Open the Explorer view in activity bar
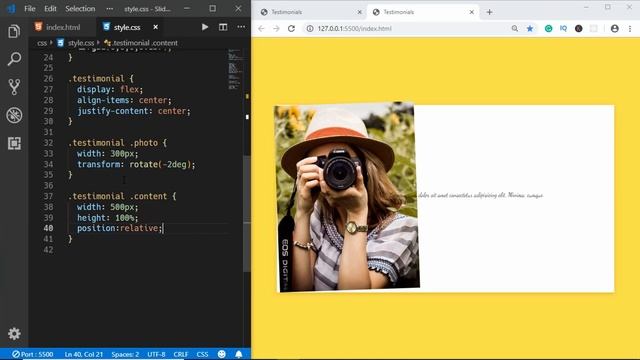Screen dimensions: 640x360 tap(14, 31)
